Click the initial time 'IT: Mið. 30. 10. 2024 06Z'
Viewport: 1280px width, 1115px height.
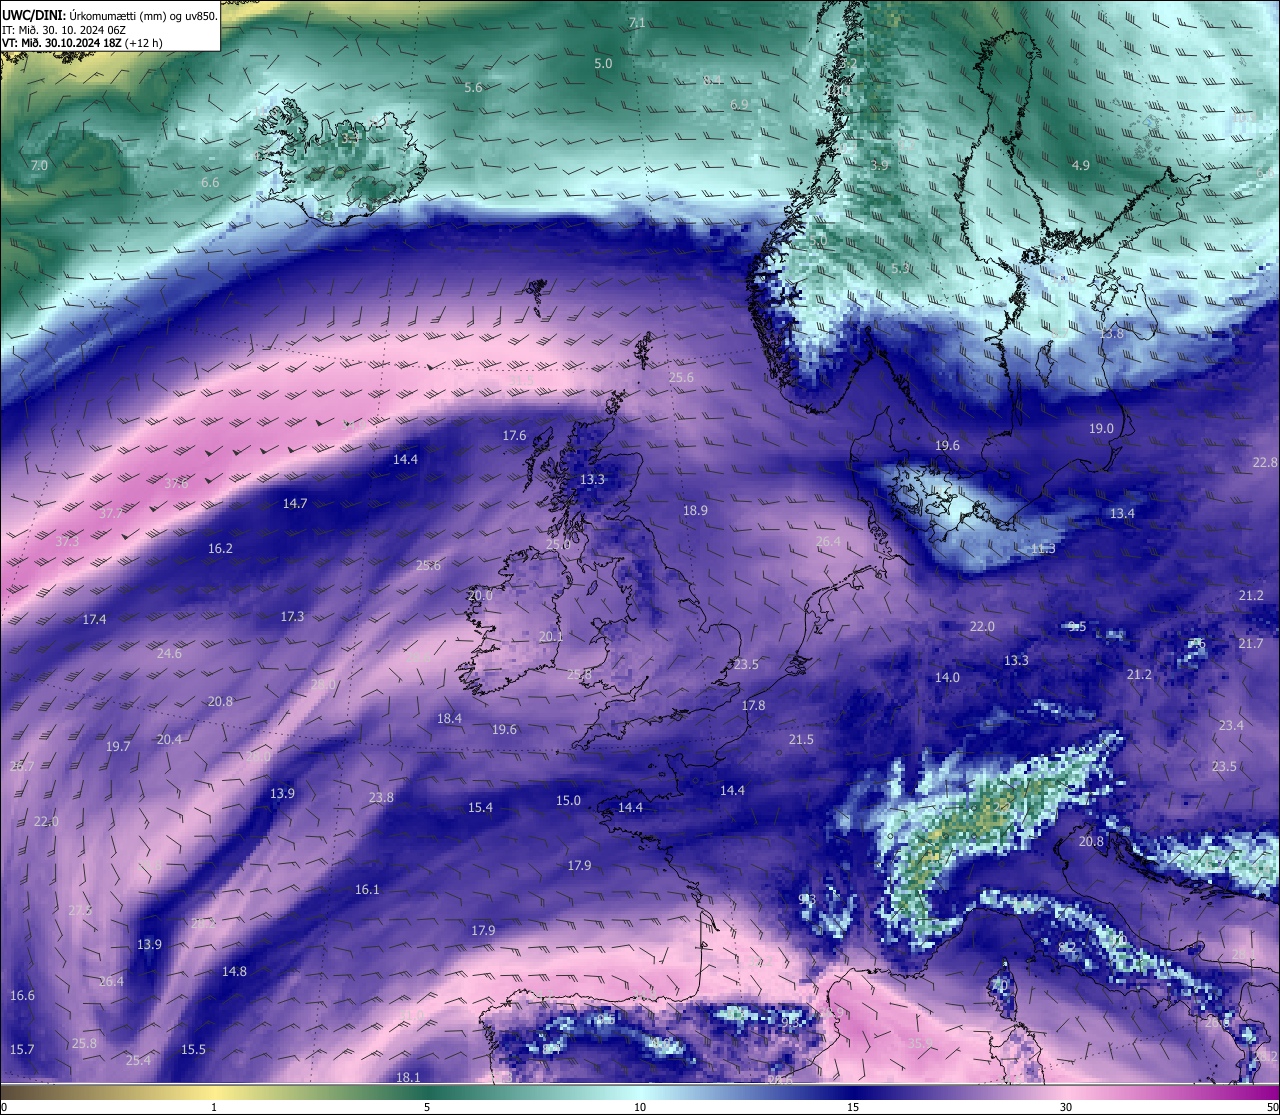pyautogui.click(x=63, y=30)
